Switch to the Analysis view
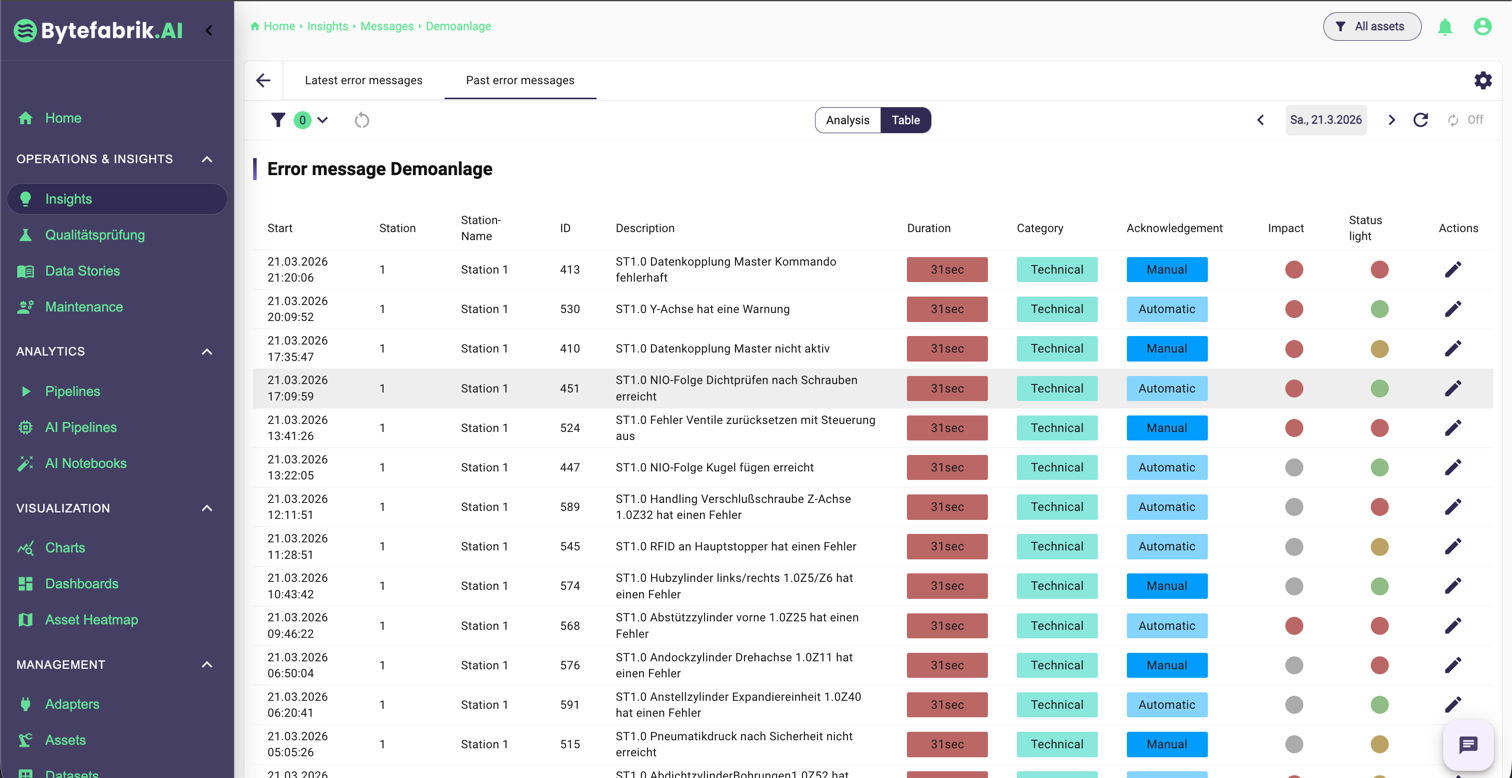Image resolution: width=1512 pixels, height=778 pixels. (x=847, y=120)
